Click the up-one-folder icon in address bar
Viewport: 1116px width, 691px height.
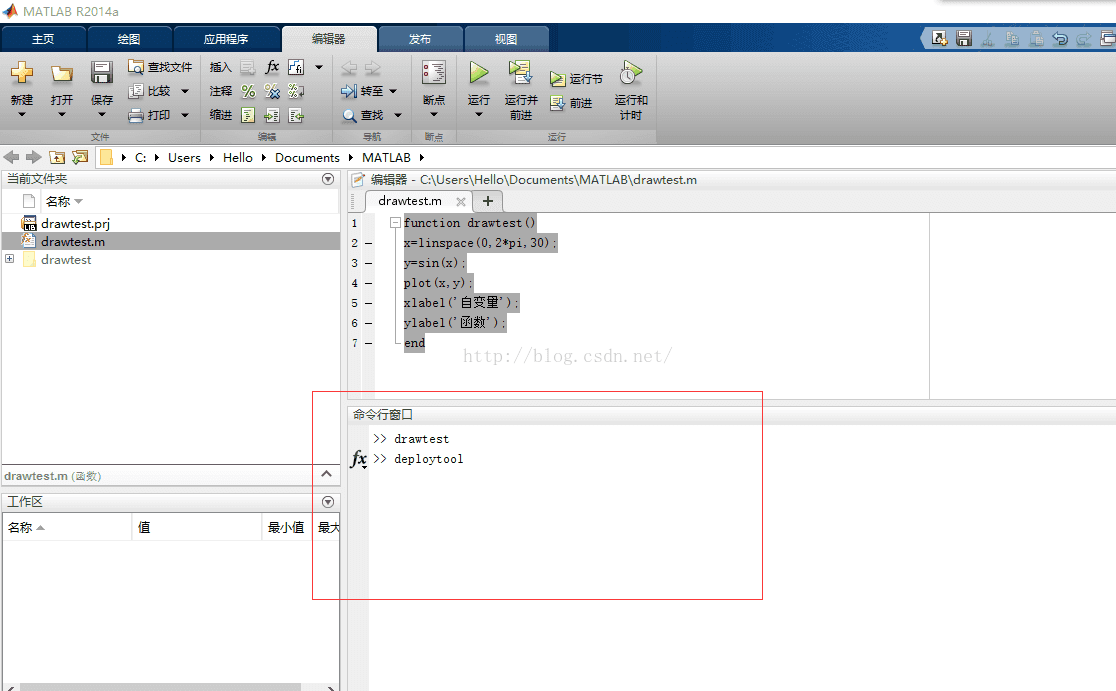(58, 157)
